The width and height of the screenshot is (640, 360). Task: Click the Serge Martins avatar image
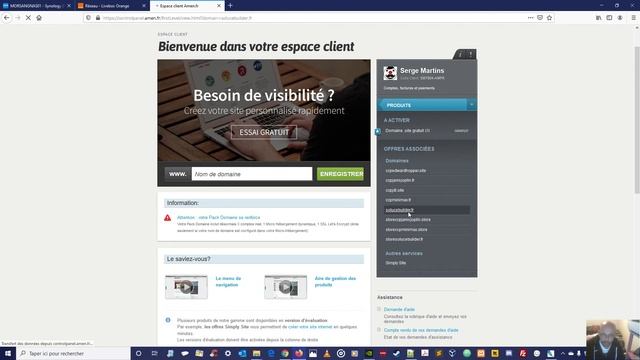[x=390, y=73]
